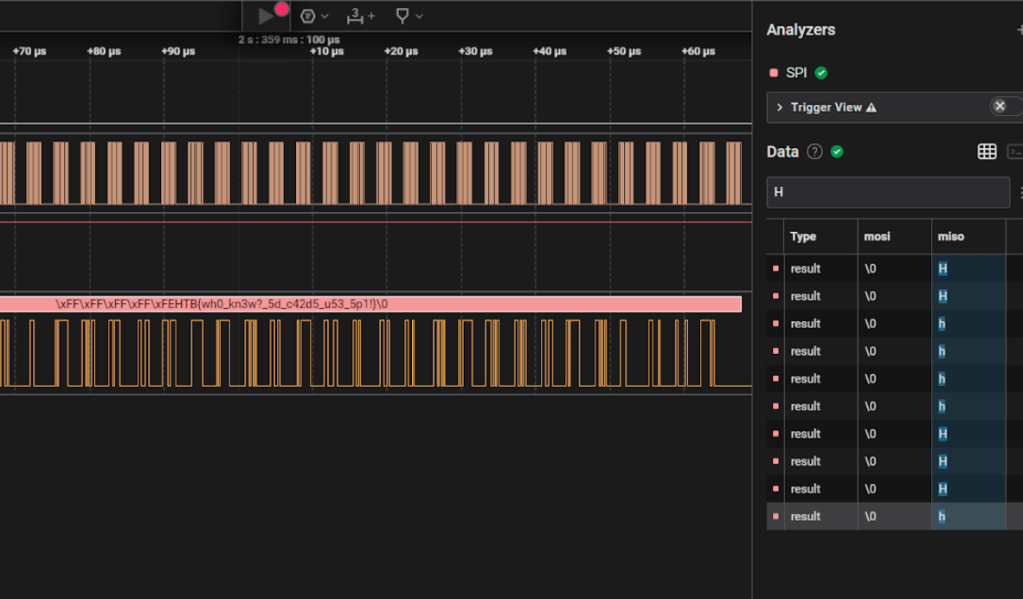Expand the Trigger View section
Image resolution: width=1023 pixels, height=599 pixels.
[779, 107]
